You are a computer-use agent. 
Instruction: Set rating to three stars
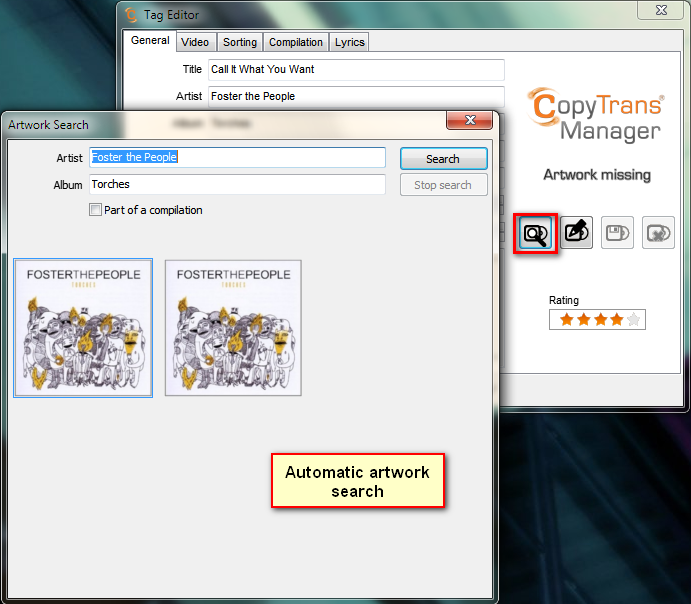point(600,319)
